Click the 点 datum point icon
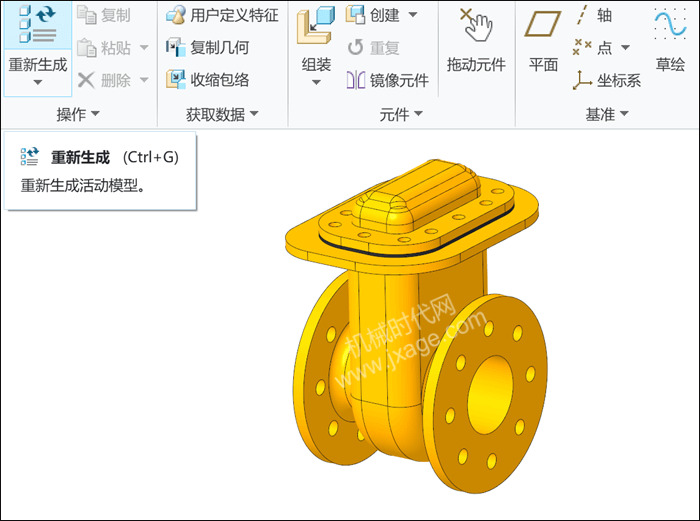This screenshot has height=521, width=700. [582, 47]
